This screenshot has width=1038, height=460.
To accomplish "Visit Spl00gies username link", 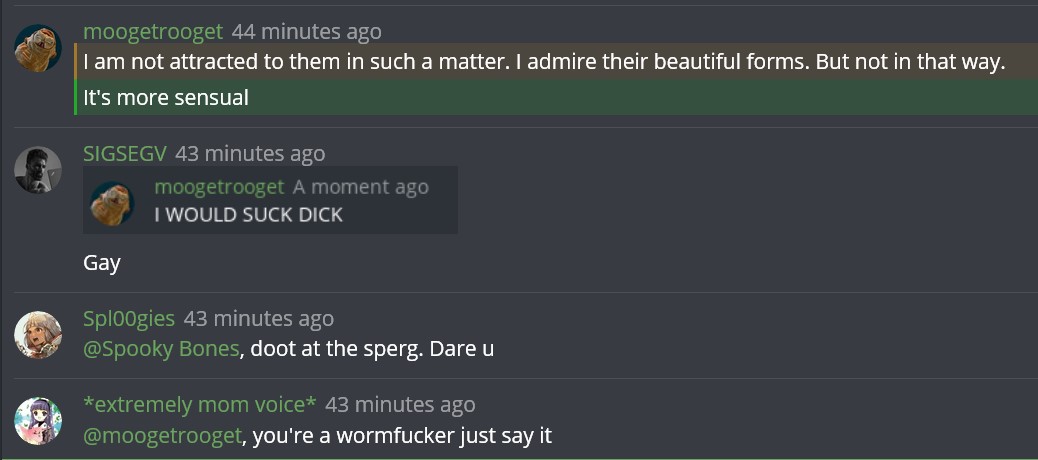I will point(128,318).
